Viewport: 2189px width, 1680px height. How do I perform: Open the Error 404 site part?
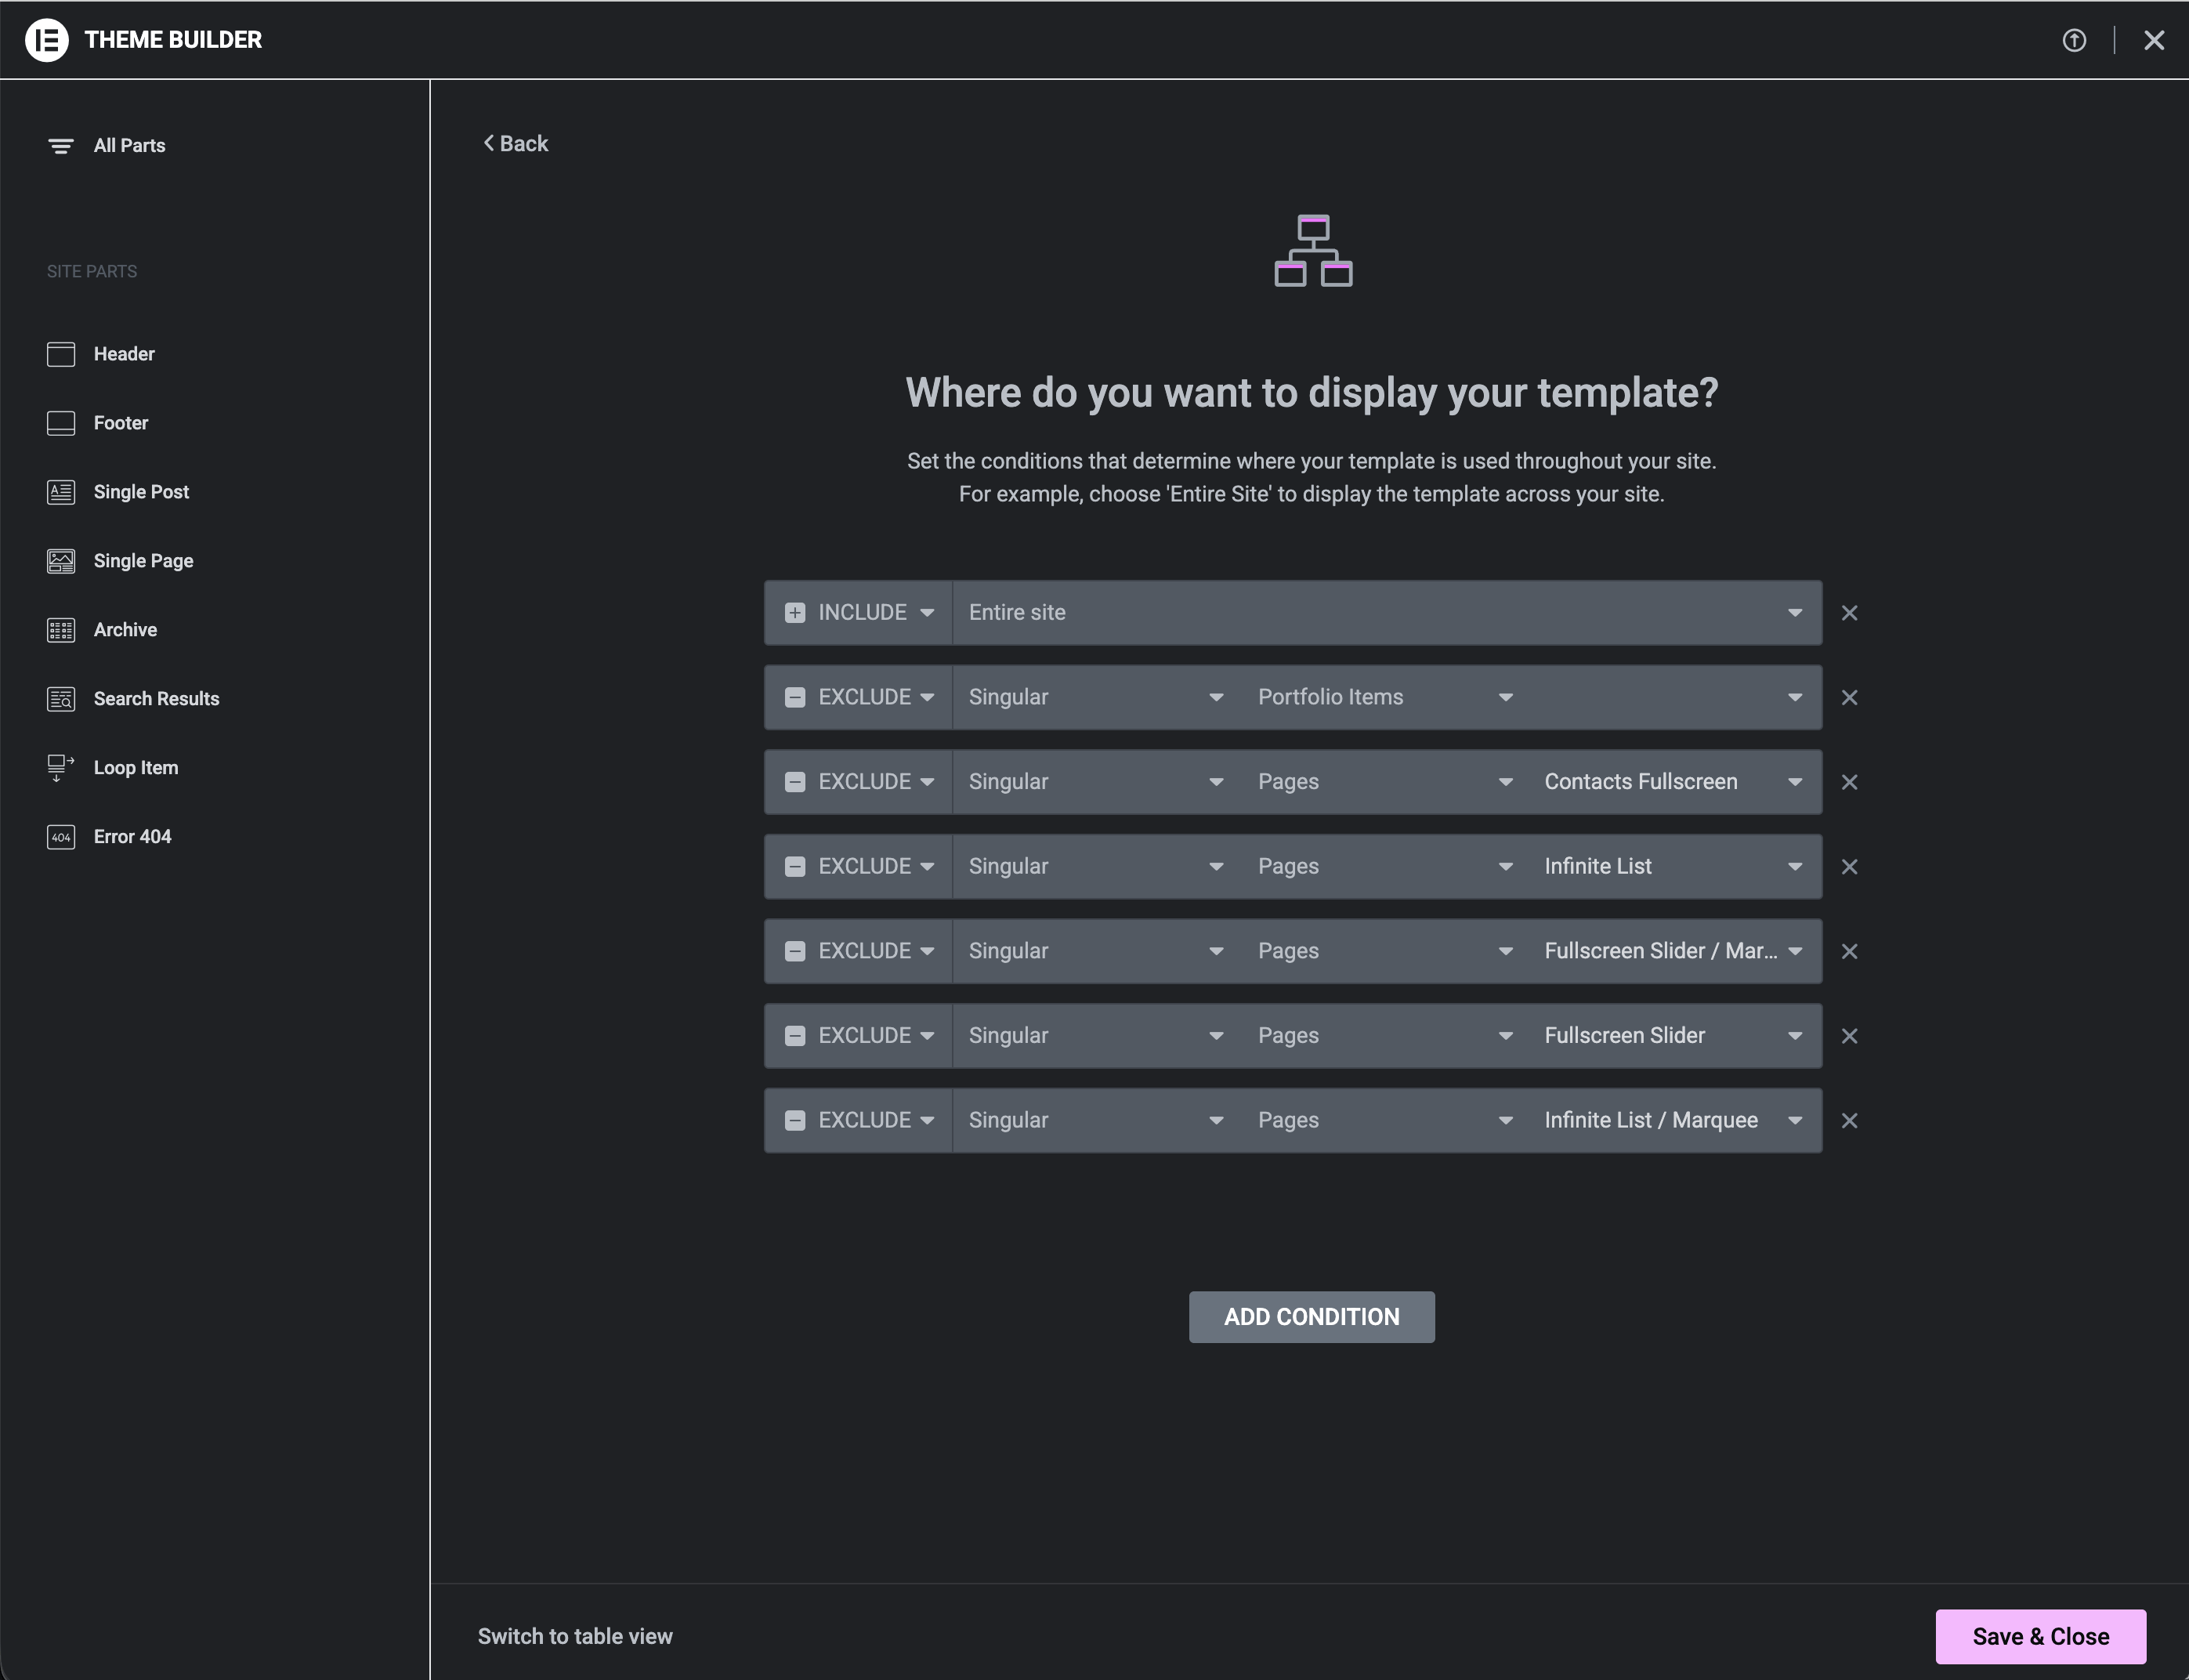pos(132,837)
